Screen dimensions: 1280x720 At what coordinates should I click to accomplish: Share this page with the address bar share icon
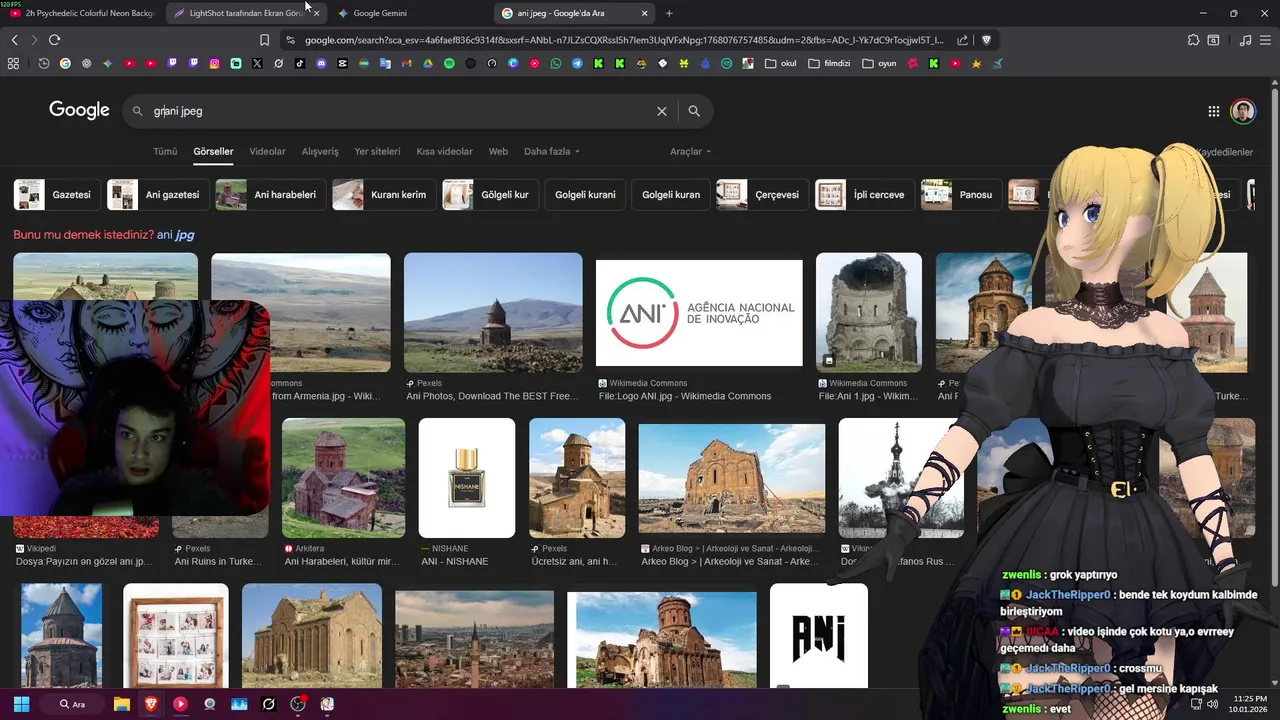[962, 40]
